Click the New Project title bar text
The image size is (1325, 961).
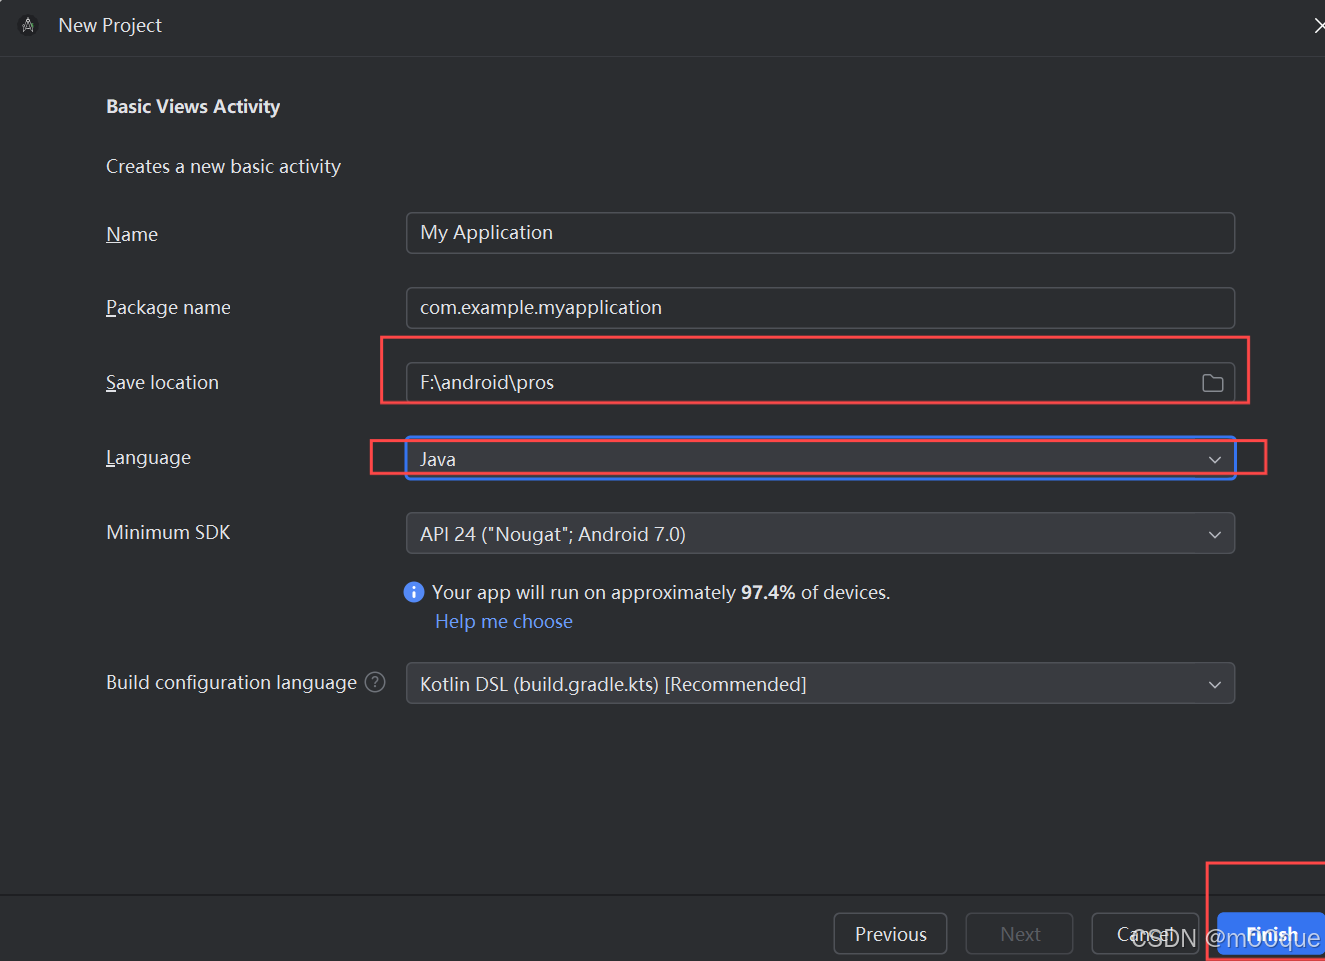pos(109,25)
